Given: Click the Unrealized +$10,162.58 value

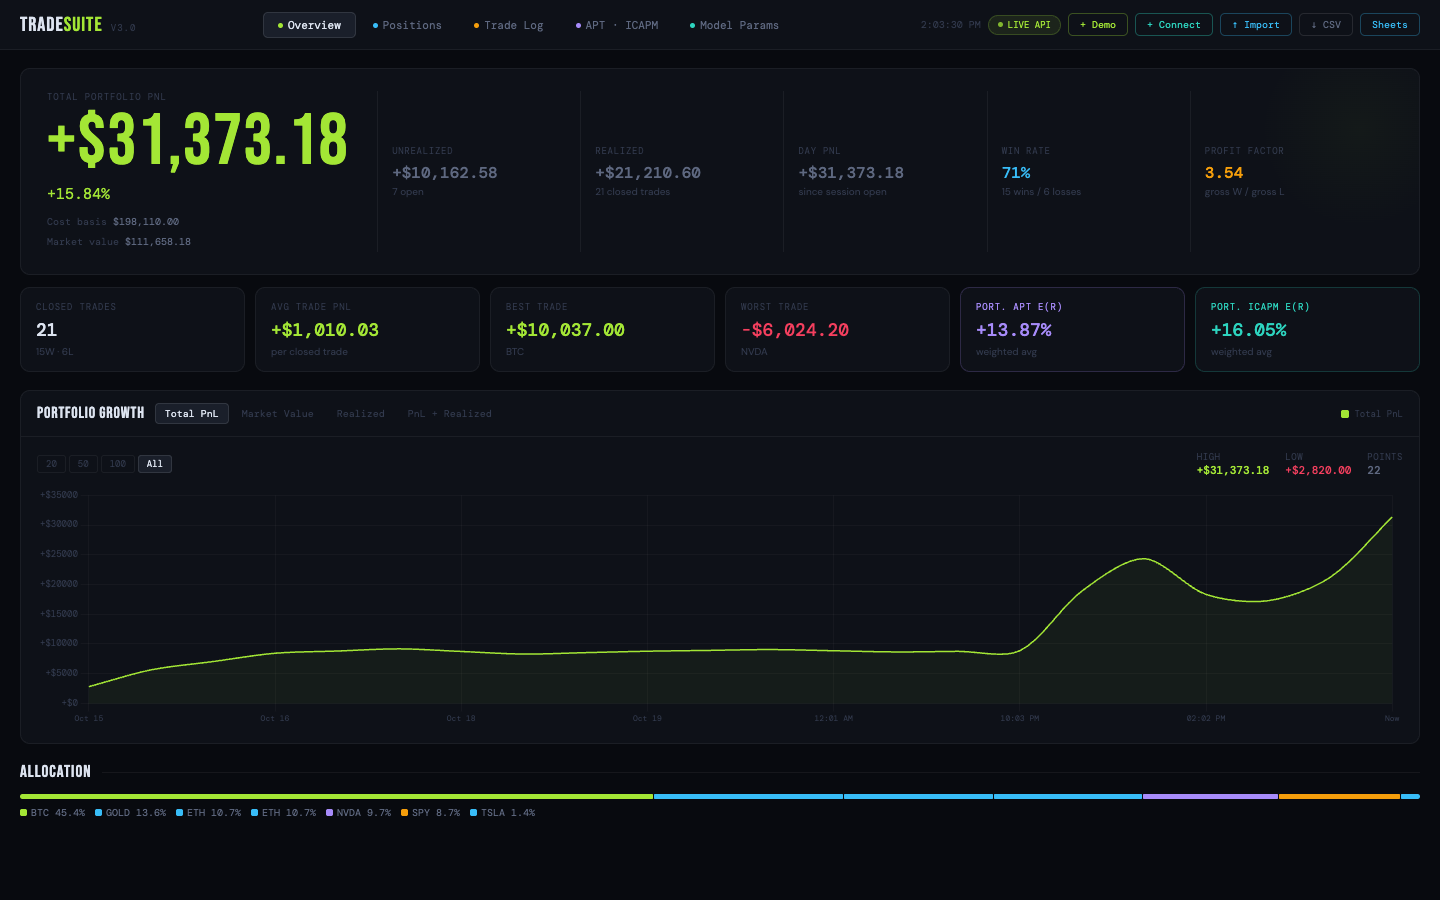Looking at the screenshot, I should 445,173.
